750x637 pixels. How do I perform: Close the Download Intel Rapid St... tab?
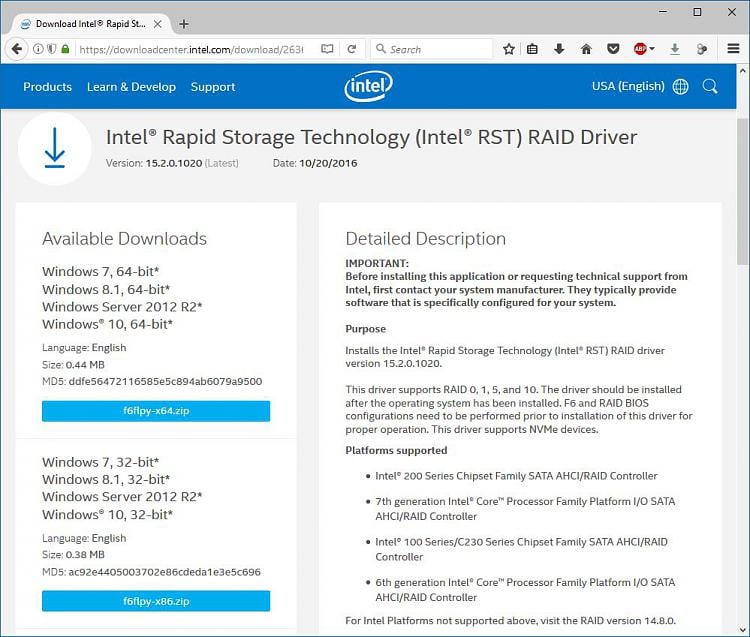[157, 24]
